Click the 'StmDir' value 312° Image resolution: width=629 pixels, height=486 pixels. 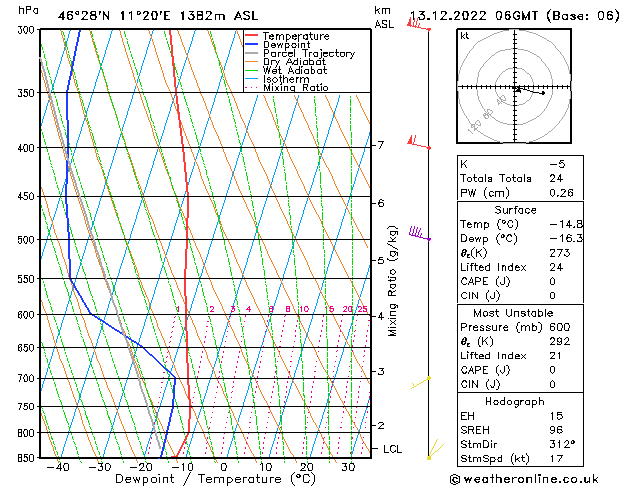point(562,444)
